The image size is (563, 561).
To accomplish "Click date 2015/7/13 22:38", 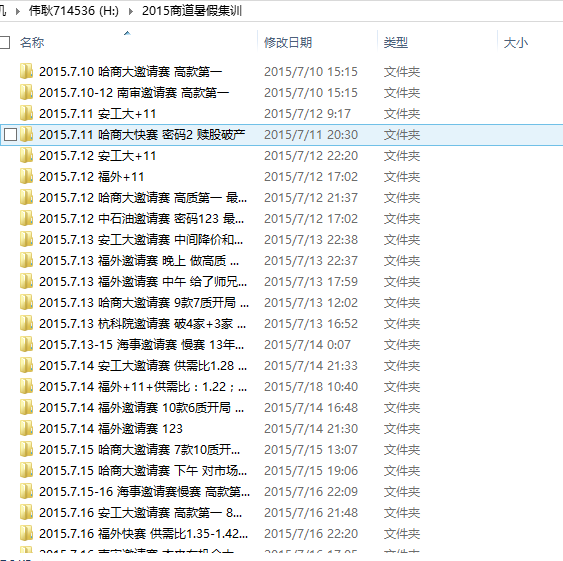I will [311, 240].
